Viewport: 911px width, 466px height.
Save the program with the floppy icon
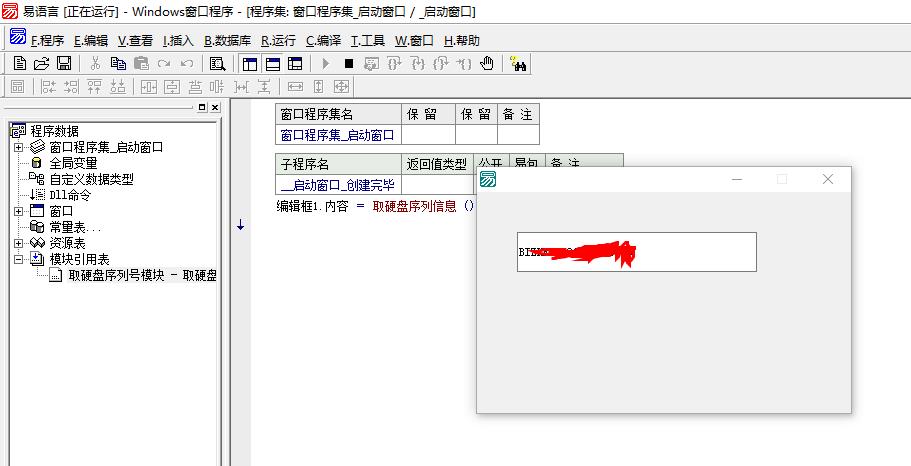tap(63, 63)
